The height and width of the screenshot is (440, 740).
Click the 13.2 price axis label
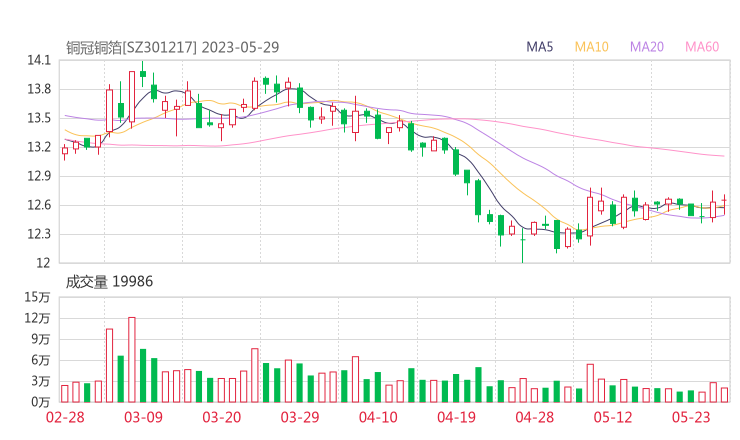pyautogui.click(x=39, y=147)
